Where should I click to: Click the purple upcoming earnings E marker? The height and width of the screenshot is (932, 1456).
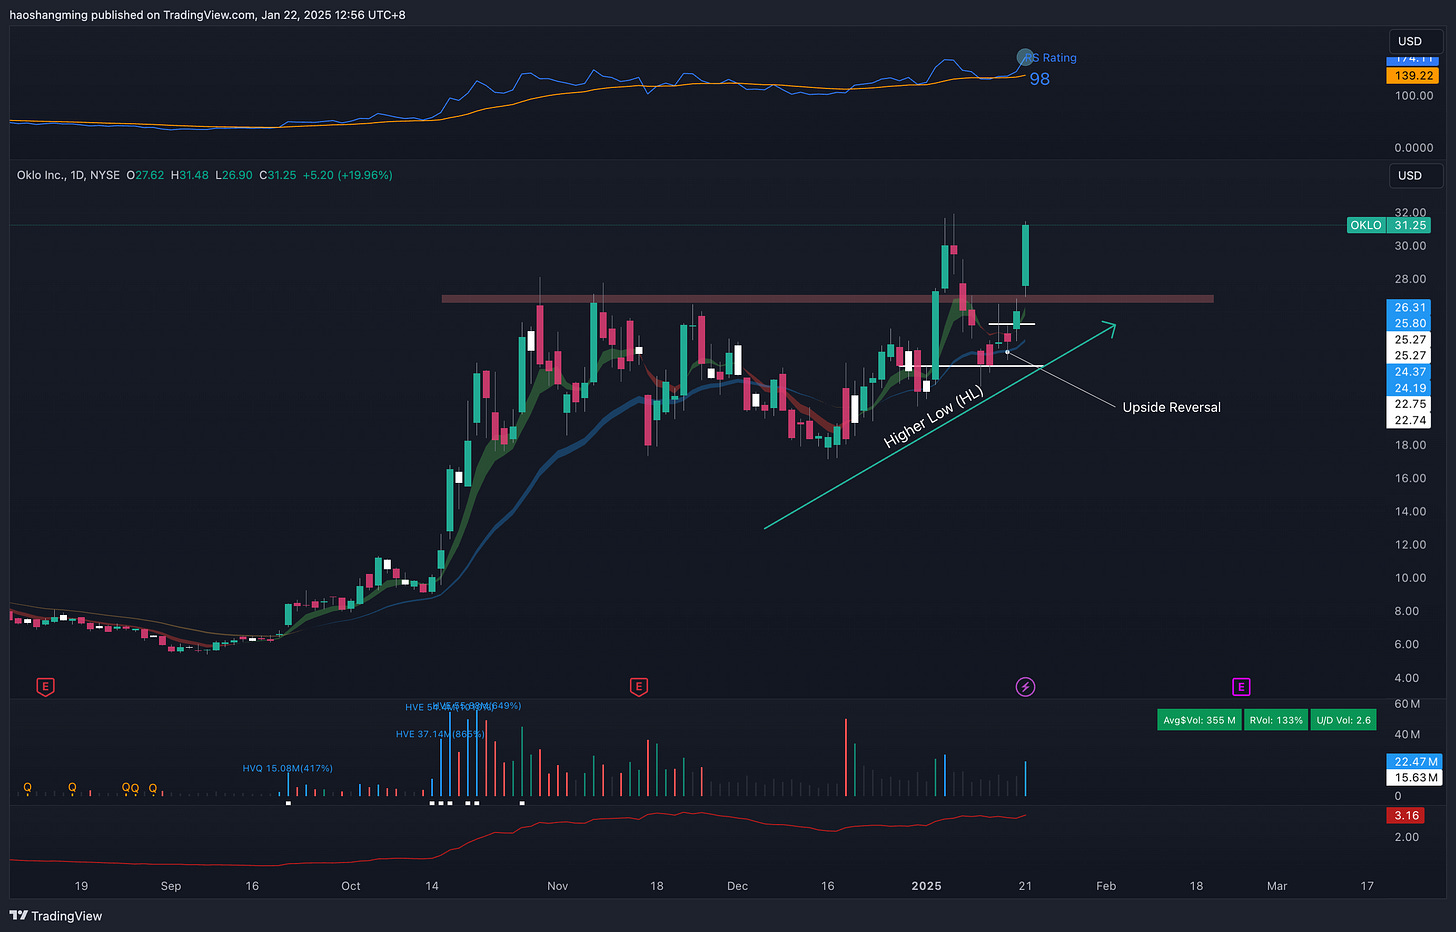tap(1241, 687)
